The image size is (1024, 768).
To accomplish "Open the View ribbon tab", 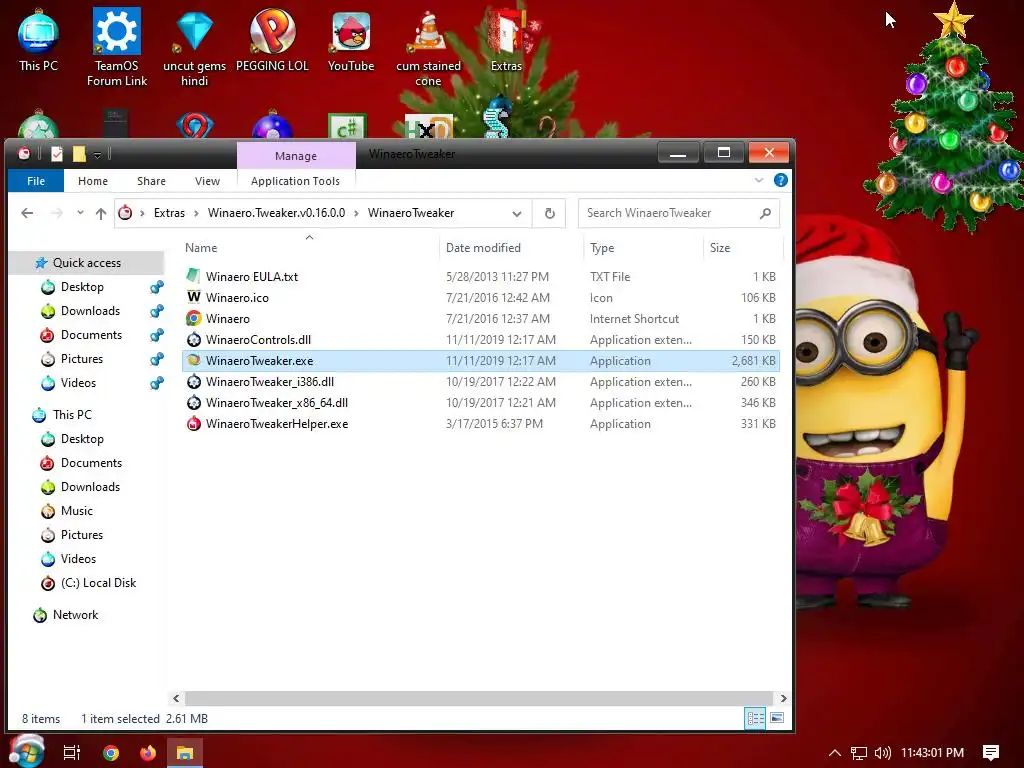I will coord(208,181).
